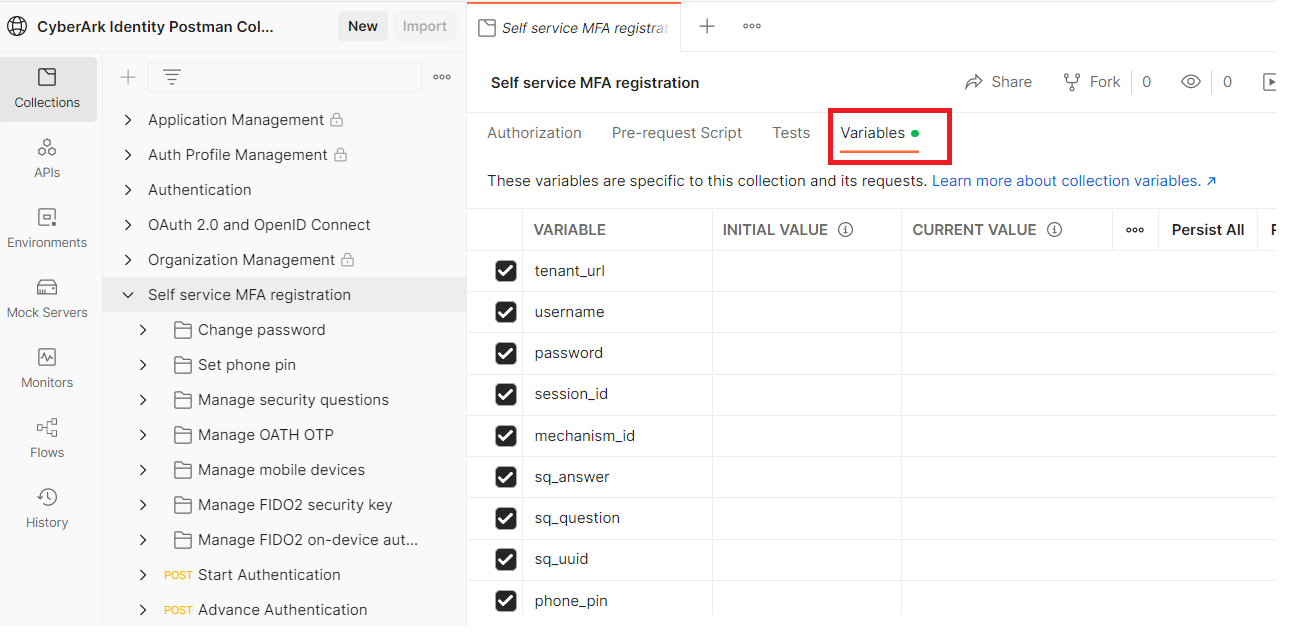Open the Environments sidebar panel
The image size is (1302, 634).
(x=47, y=229)
